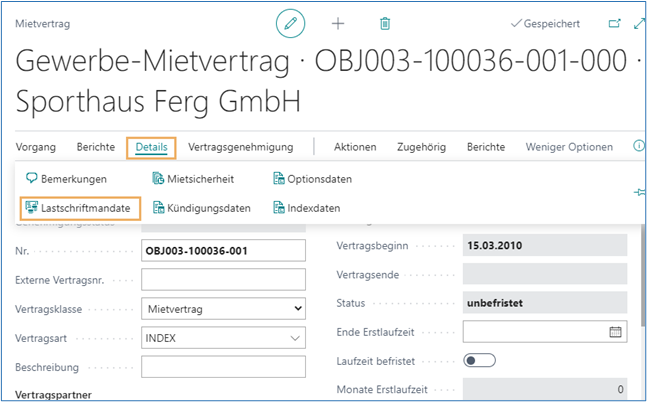Open the Vertragsklasse dropdown
Image resolution: width=647 pixels, height=402 pixels.
[223, 309]
